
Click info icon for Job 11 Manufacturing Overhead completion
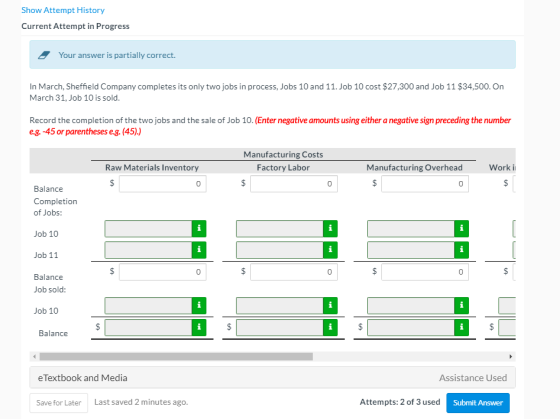[461, 250]
